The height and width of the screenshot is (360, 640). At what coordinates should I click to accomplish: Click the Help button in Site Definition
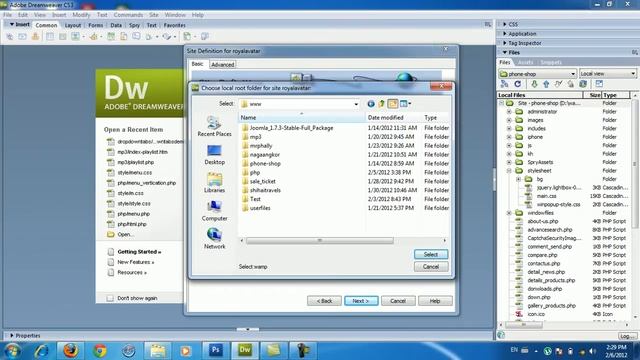pos(435,301)
